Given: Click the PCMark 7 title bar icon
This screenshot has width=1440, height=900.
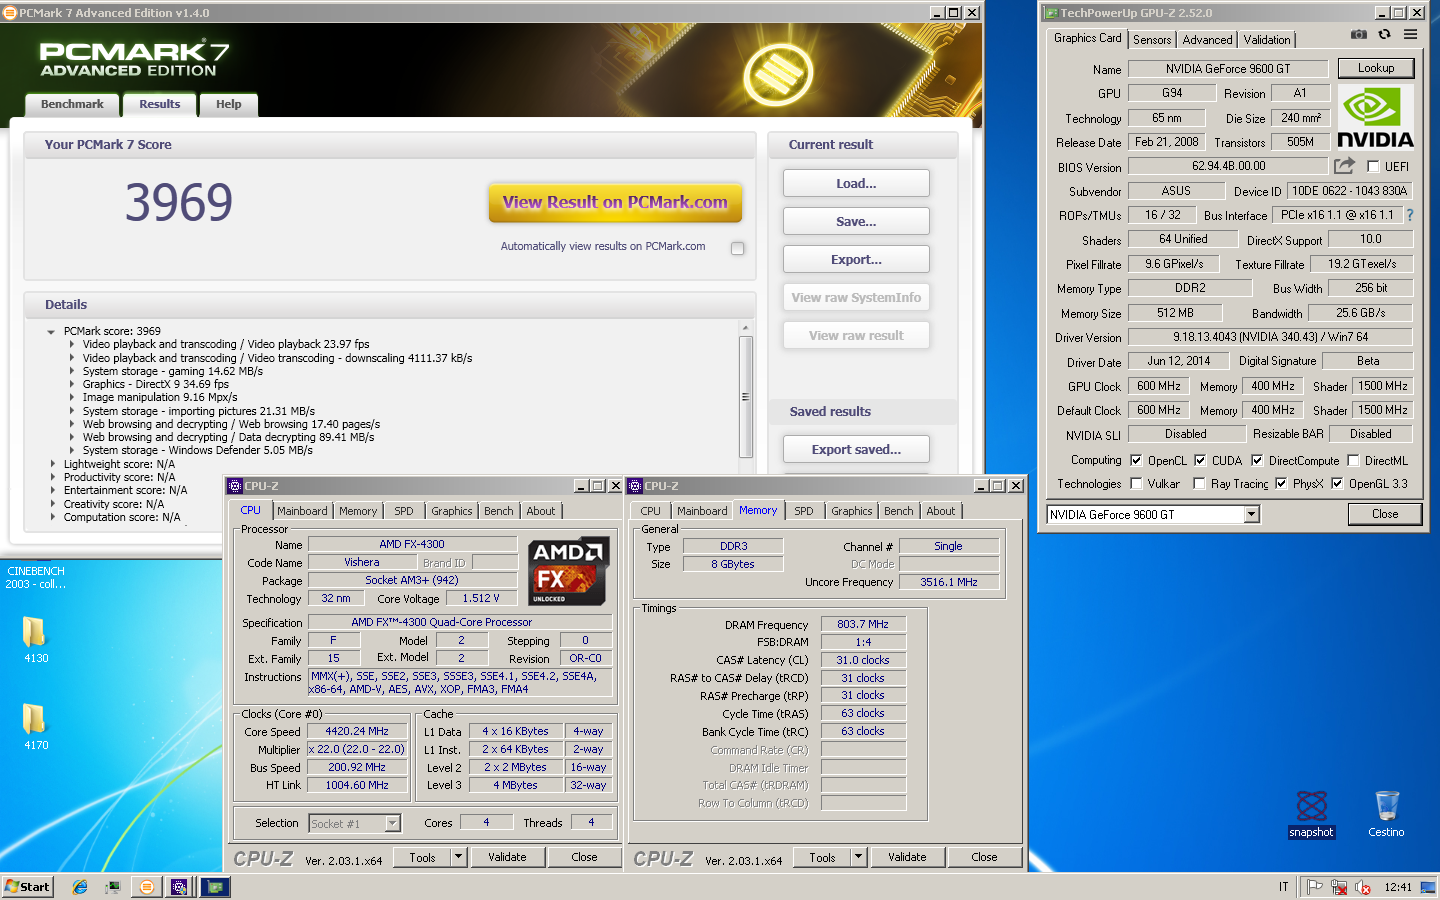Looking at the screenshot, I should [11, 13].
